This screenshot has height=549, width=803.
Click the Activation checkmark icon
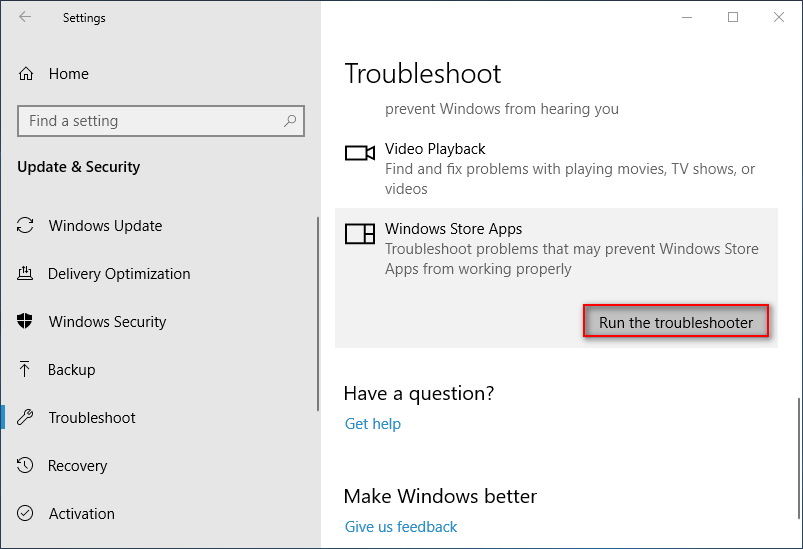click(x=25, y=513)
